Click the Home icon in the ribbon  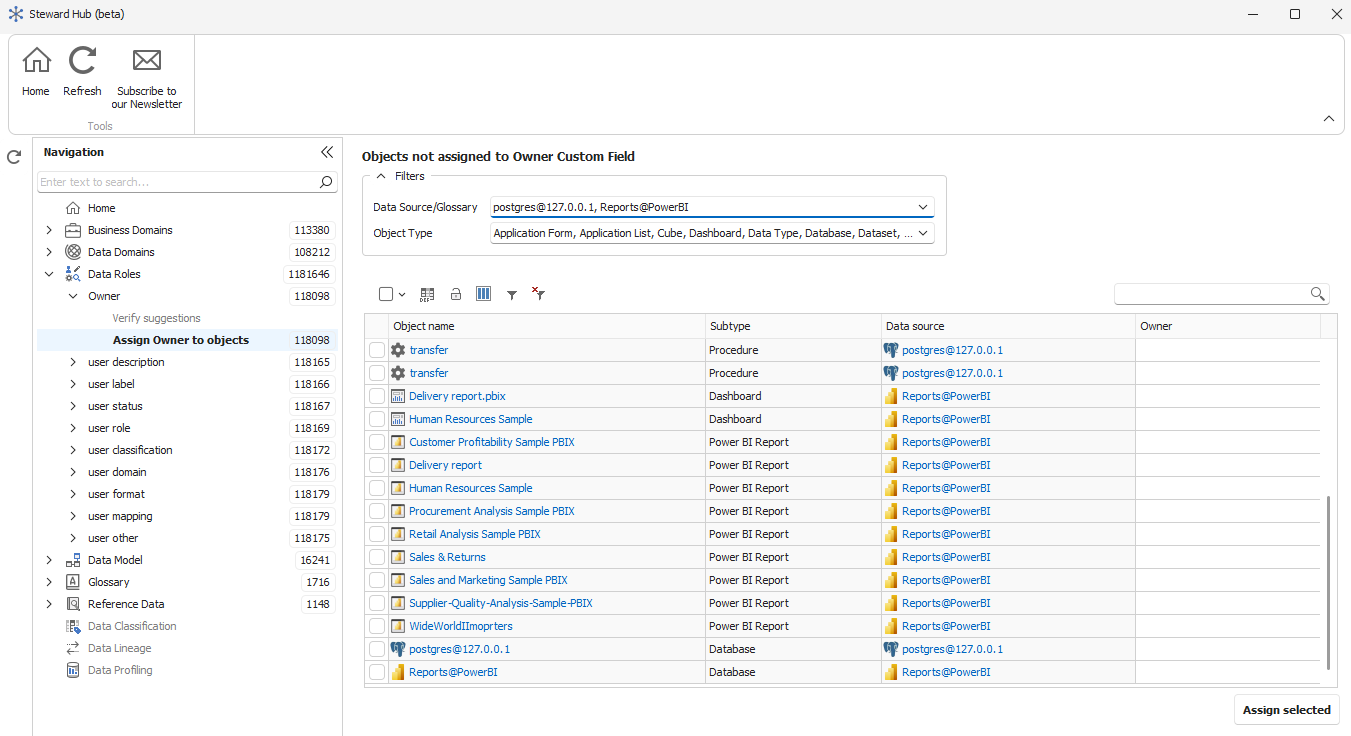tap(36, 61)
